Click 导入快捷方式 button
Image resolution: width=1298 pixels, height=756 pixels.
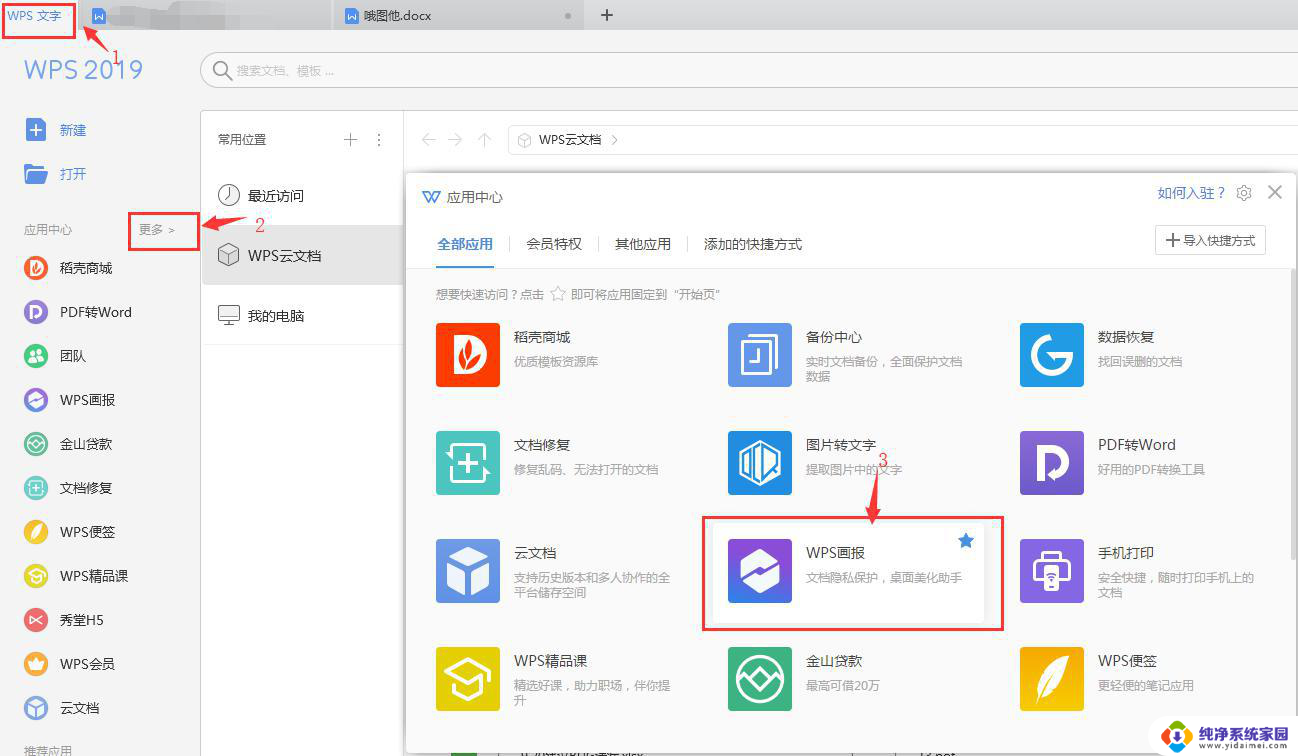[x=1210, y=240]
